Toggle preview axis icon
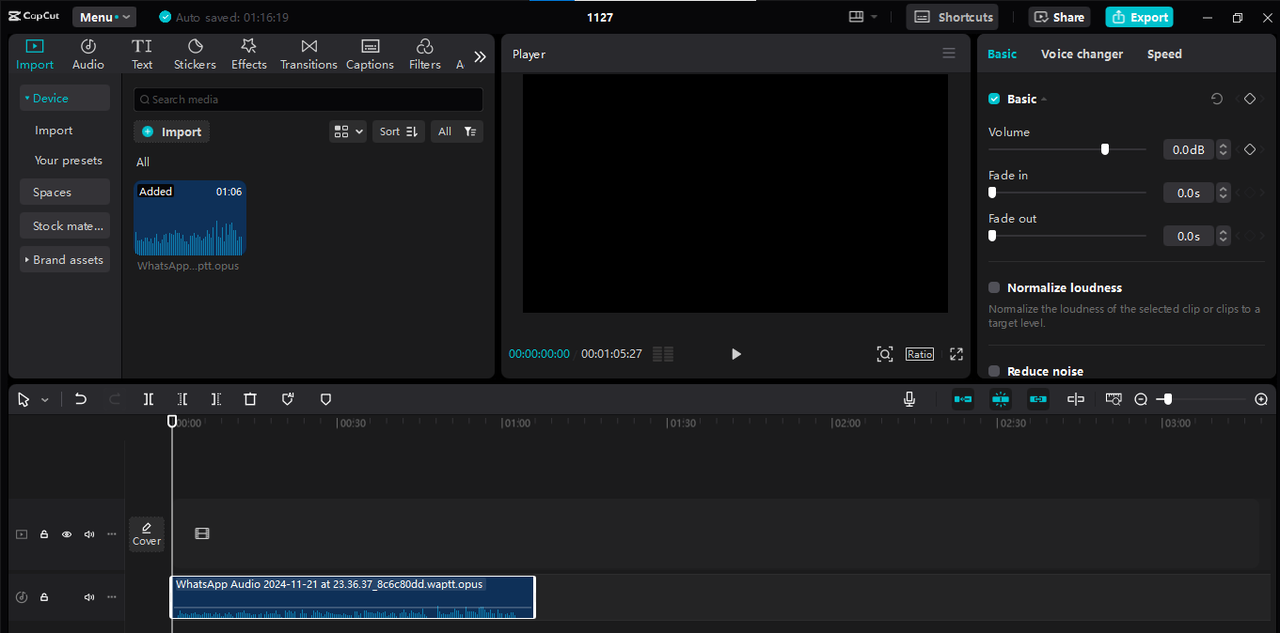 point(1076,399)
